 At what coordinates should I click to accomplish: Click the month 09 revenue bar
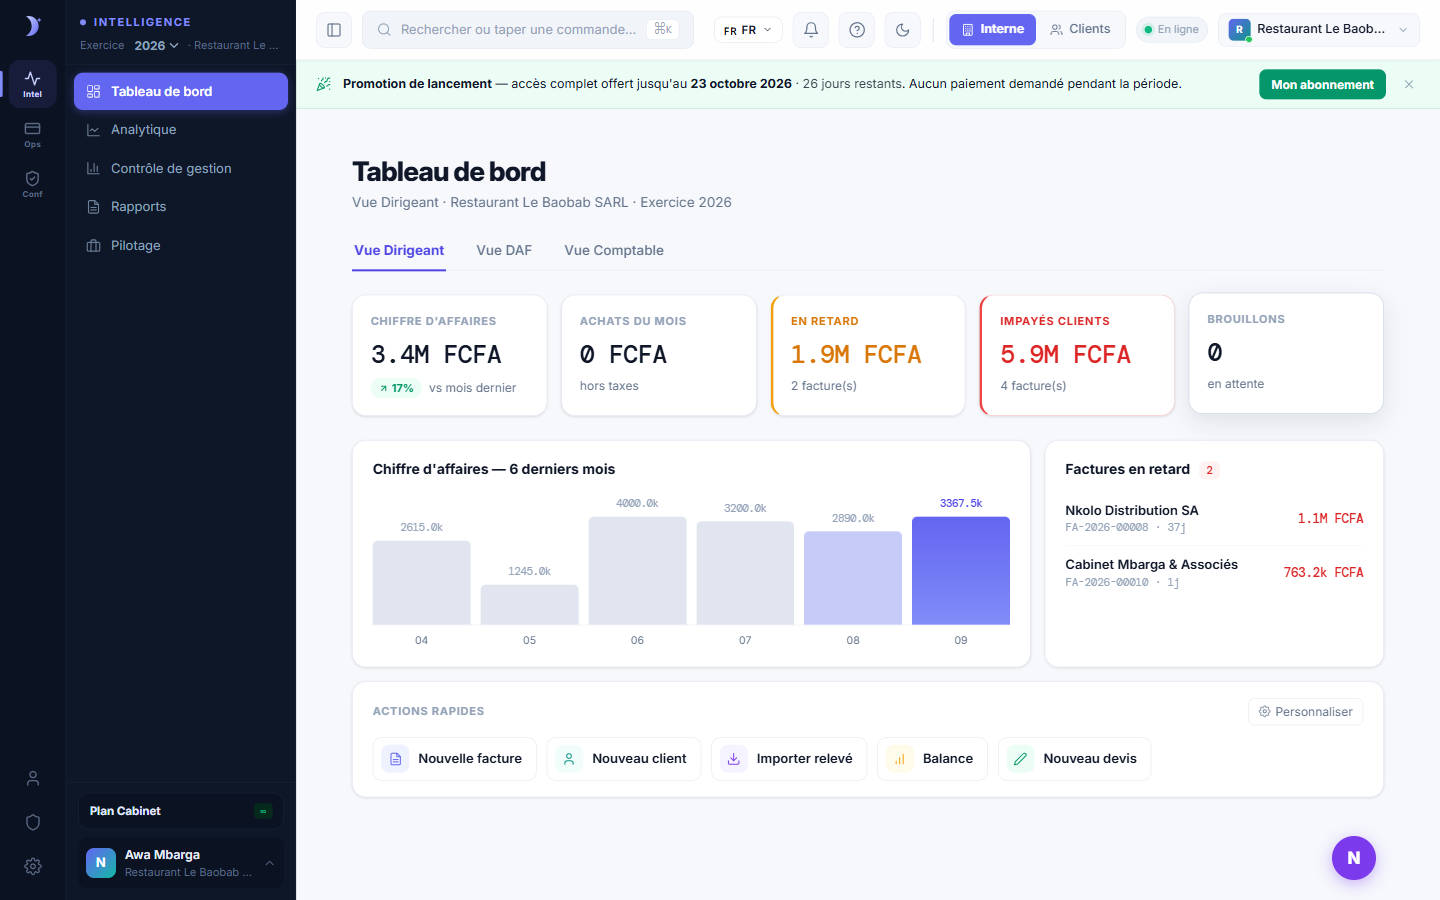tap(961, 571)
